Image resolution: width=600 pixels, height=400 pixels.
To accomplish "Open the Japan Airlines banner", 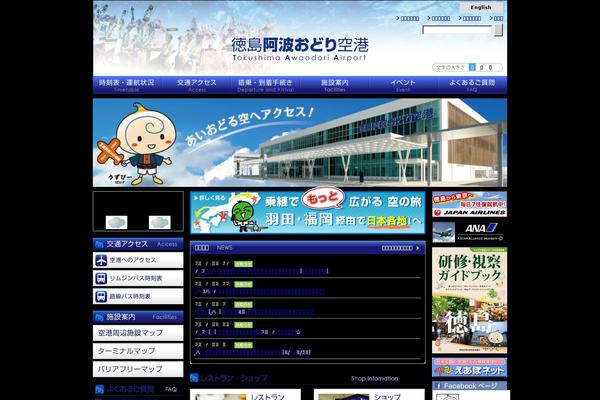I will click(470, 204).
